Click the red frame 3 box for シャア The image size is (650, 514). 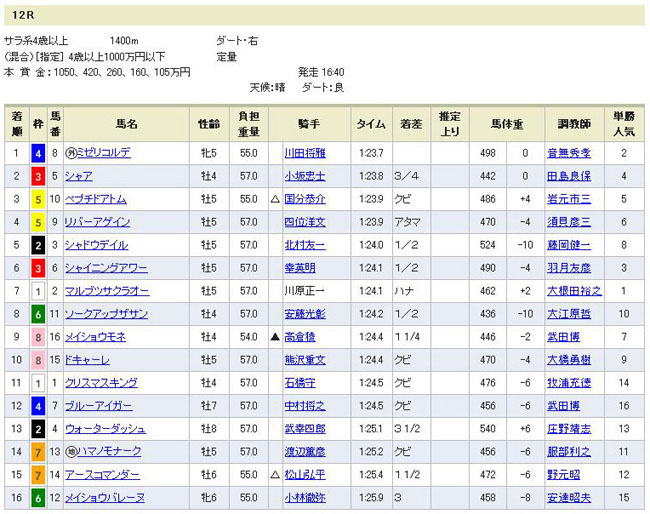[x=37, y=176]
